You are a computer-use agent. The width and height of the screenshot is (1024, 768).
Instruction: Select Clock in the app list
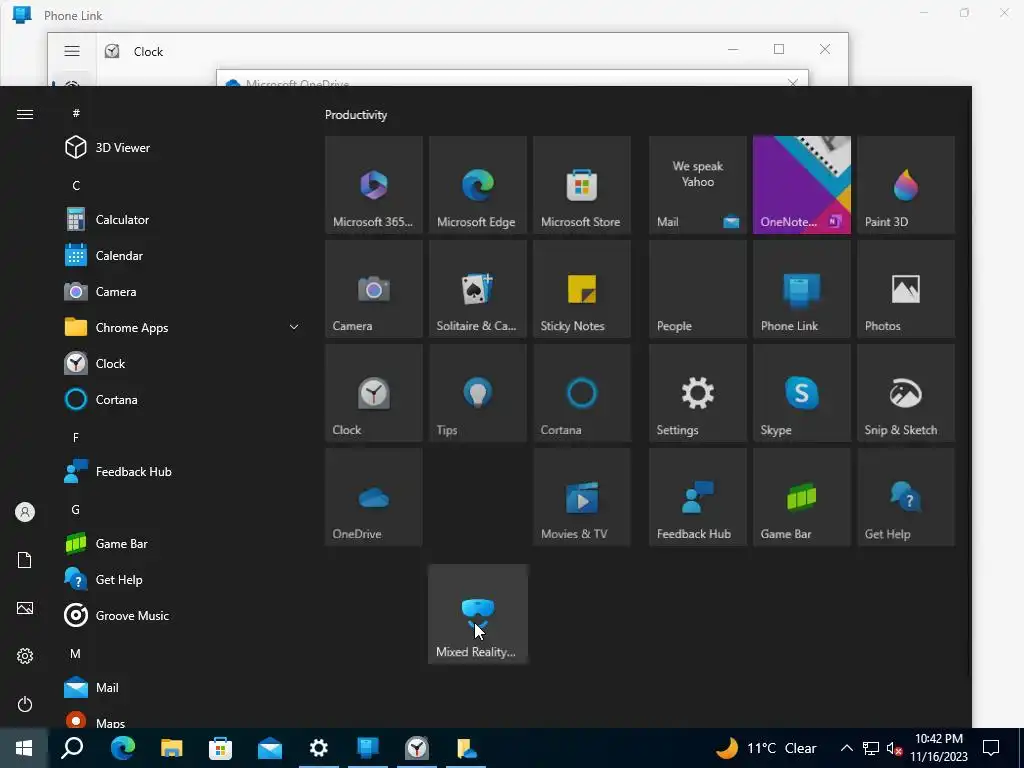(x=182, y=363)
